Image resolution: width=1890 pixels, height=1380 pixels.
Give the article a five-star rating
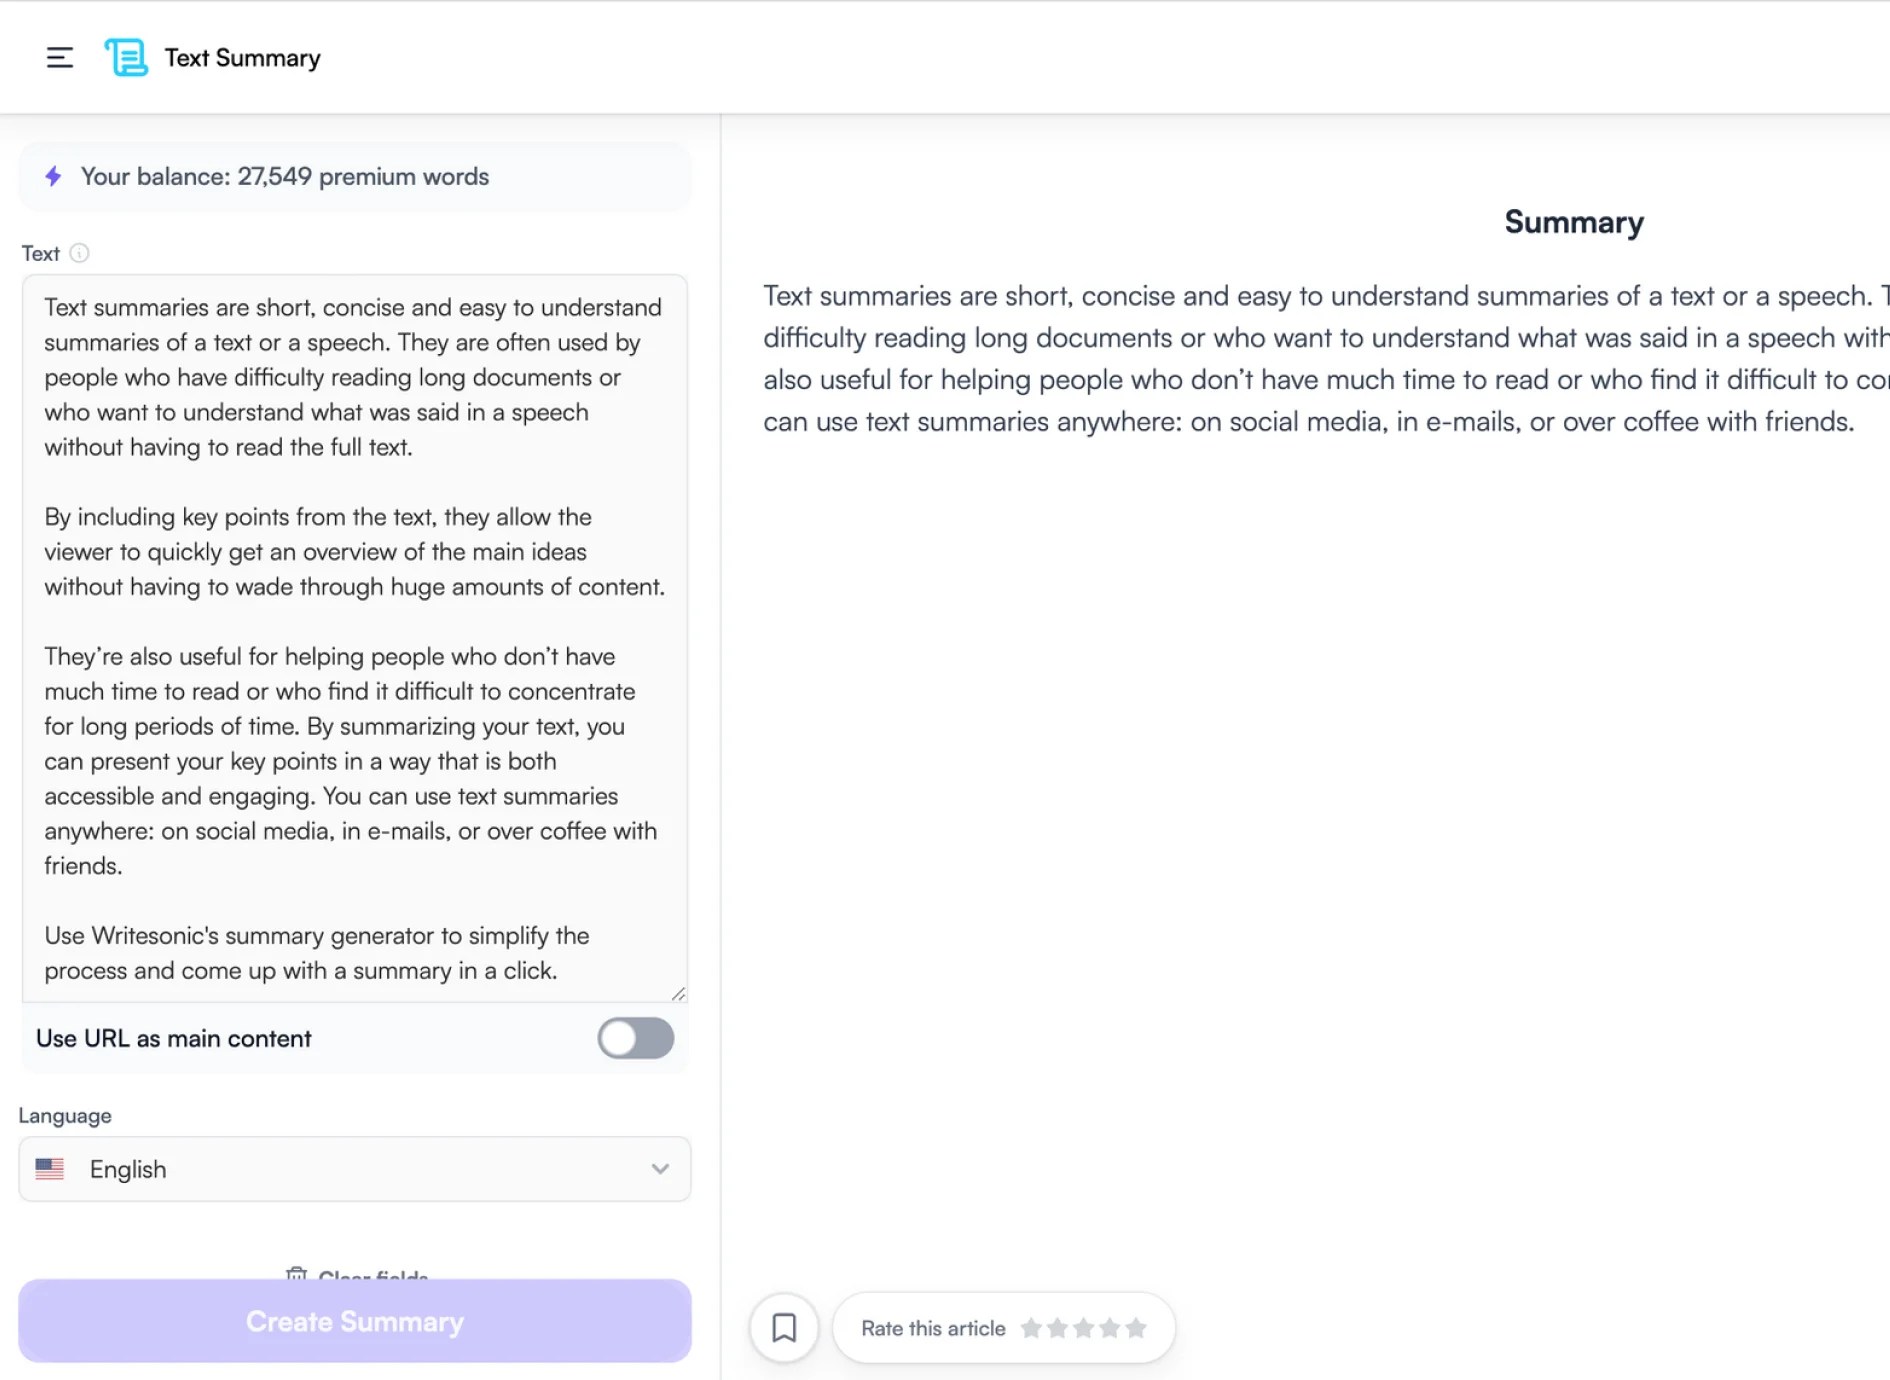tap(1135, 1327)
